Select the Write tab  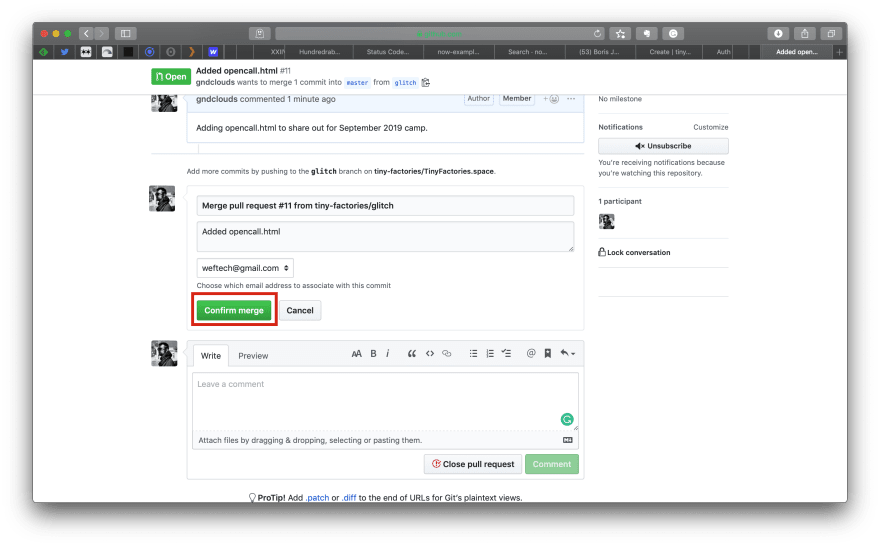(211, 356)
